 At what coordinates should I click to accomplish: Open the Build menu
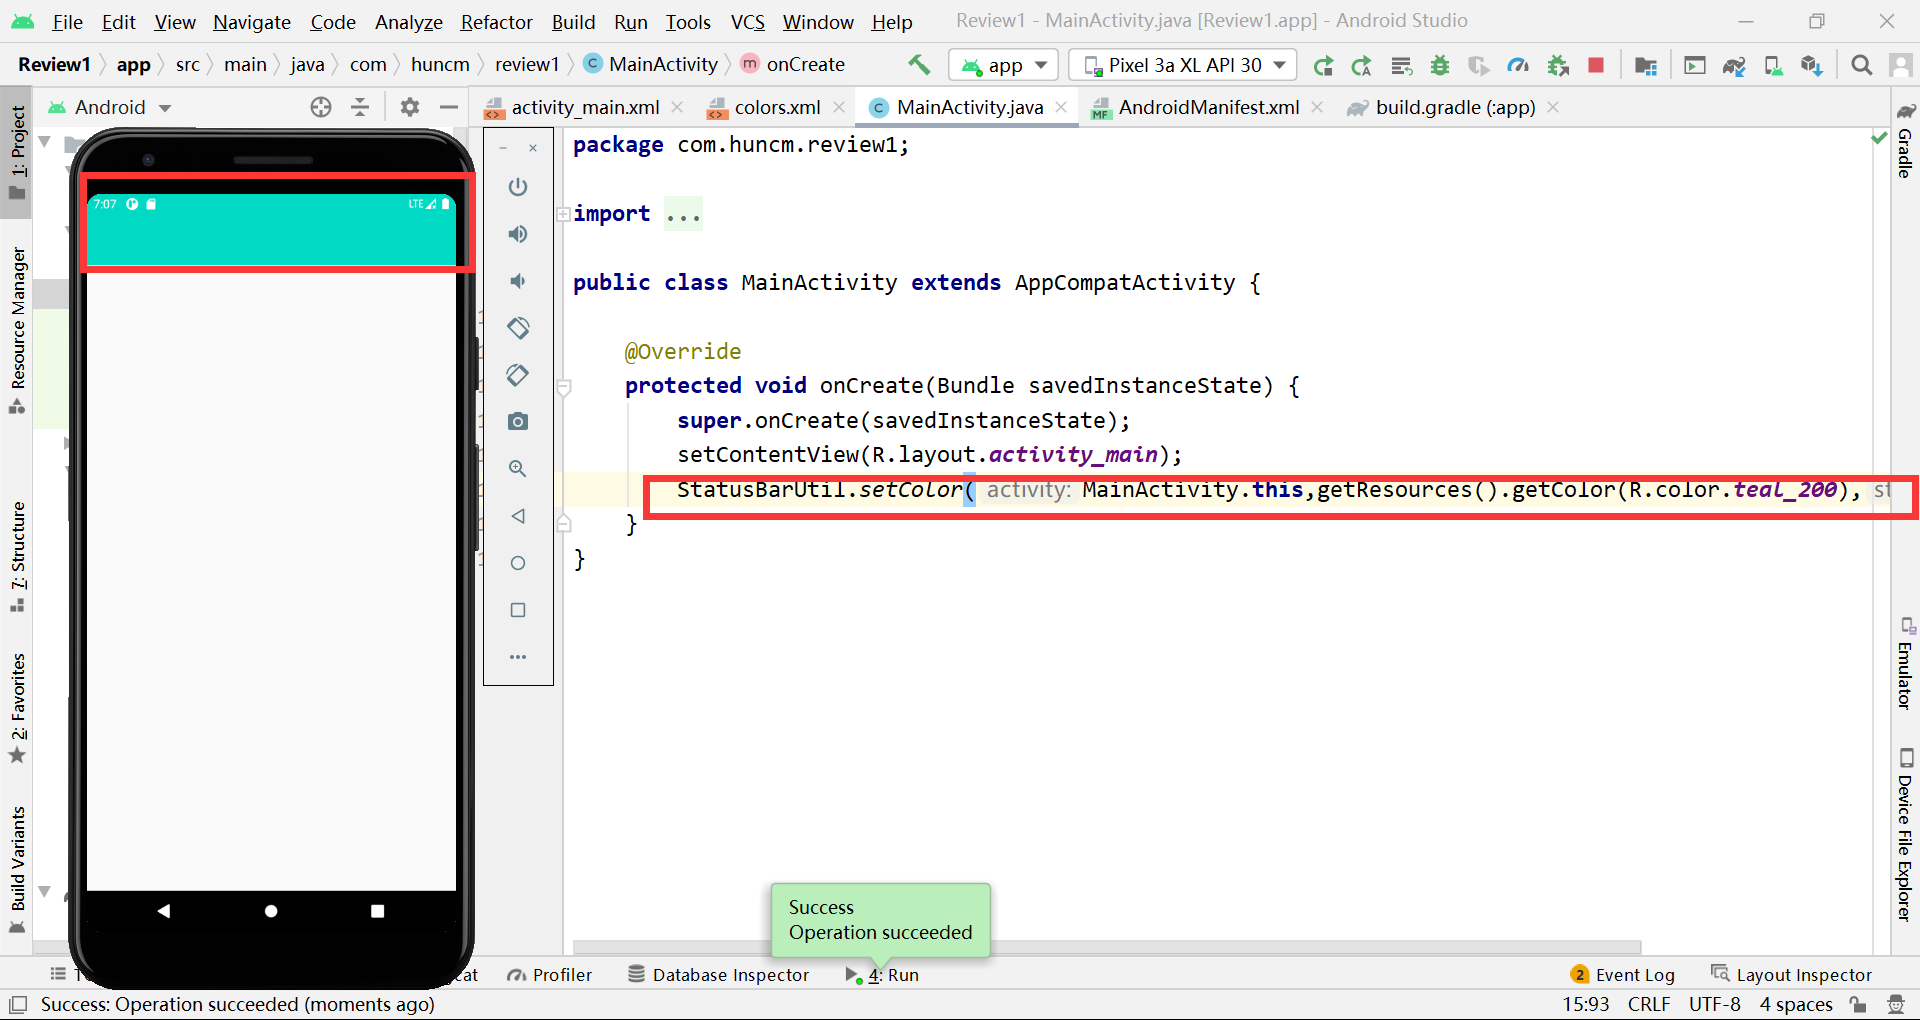click(x=573, y=21)
